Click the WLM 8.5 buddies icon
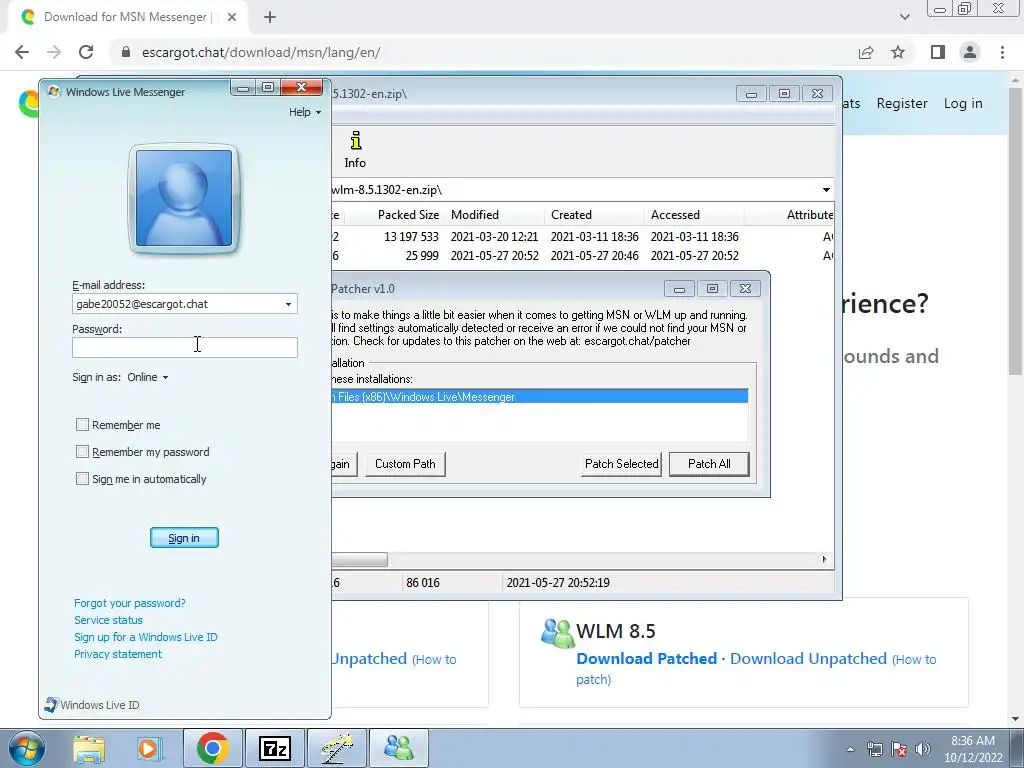The height and width of the screenshot is (768, 1024). pyautogui.click(x=557, y=632)
